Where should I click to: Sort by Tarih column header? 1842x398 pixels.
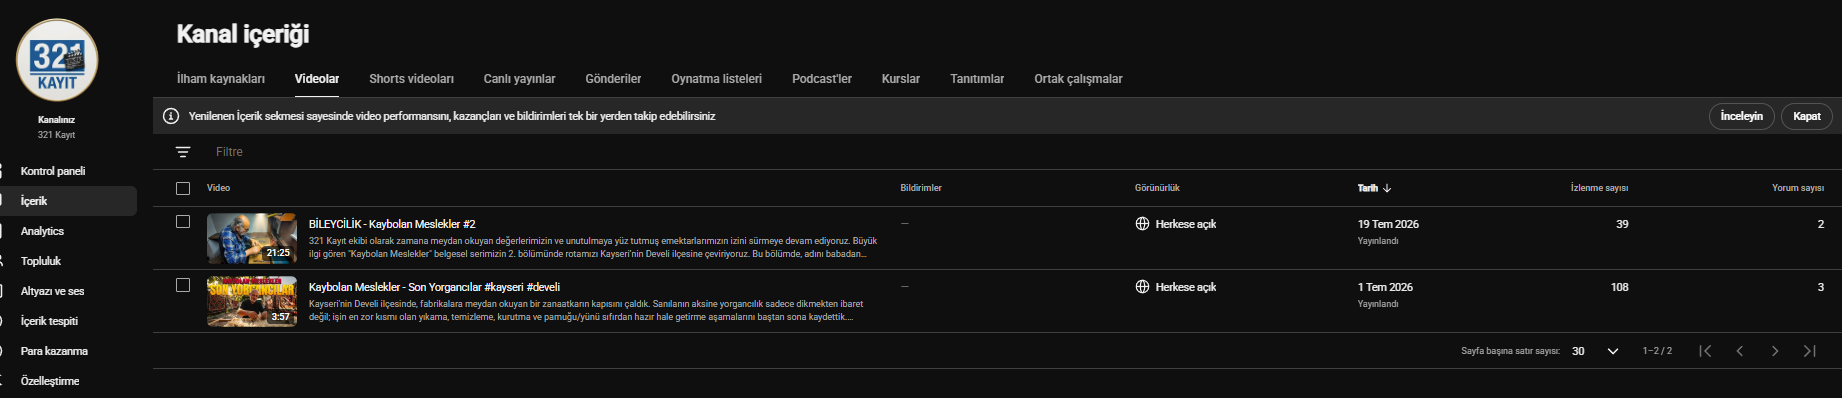pos(1367,188)
